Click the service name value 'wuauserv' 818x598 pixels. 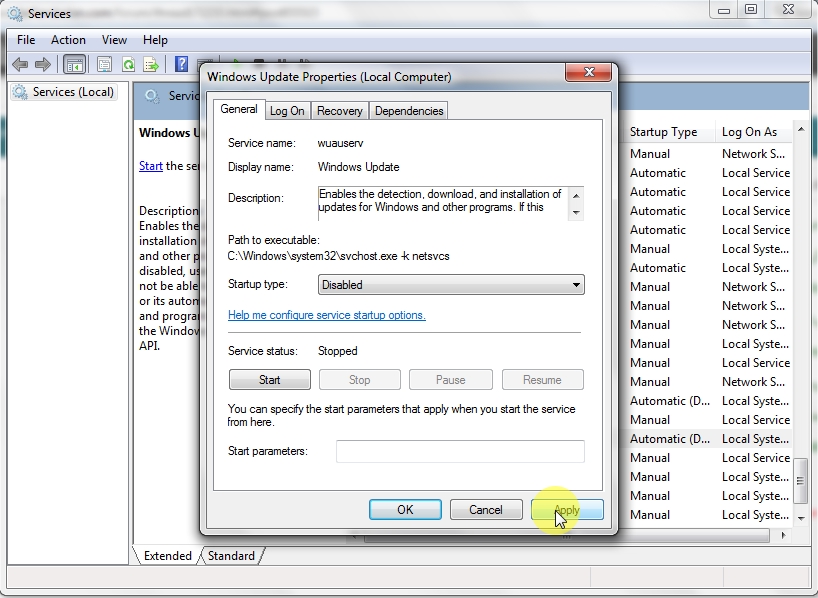tap(341, 143)
